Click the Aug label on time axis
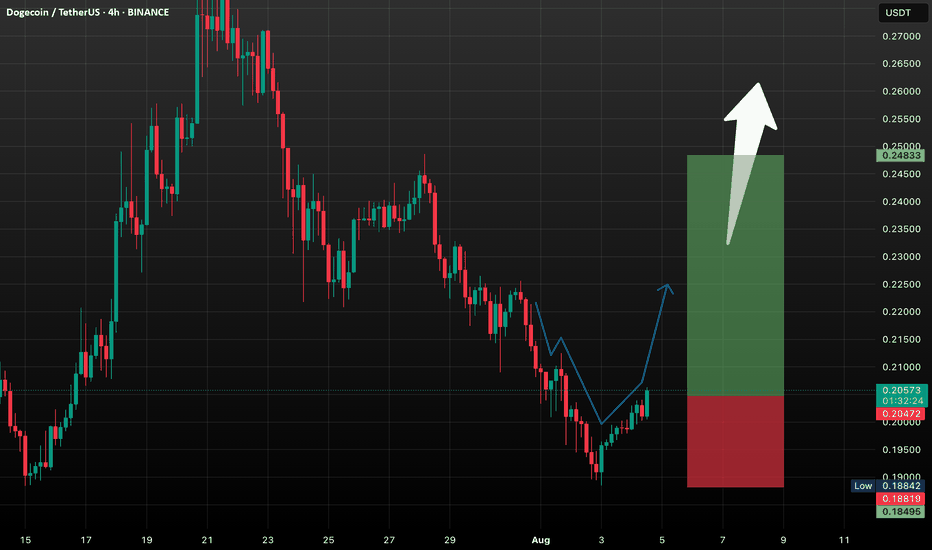The width and height of the screenshot is (932, 550). [x=540, y=540]
